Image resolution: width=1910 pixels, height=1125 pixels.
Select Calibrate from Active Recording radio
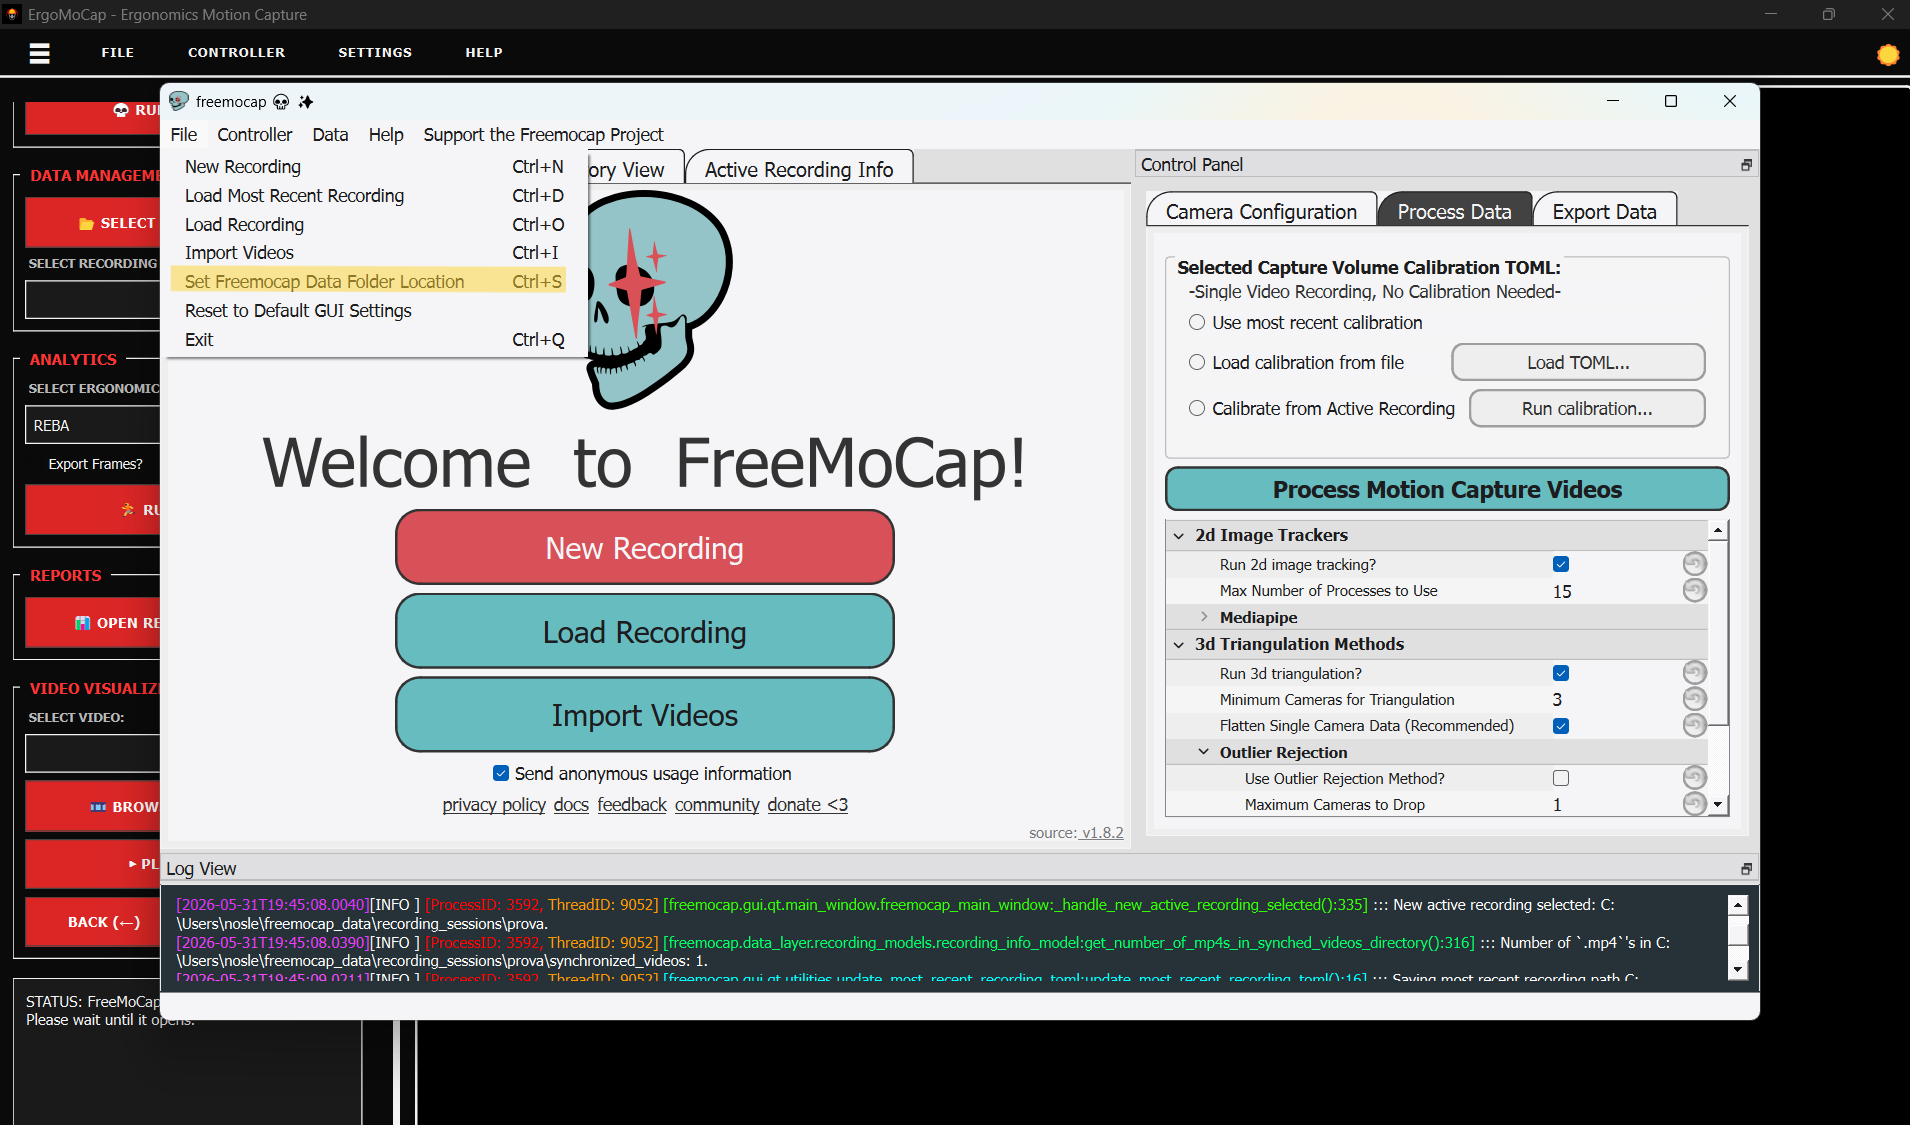tap(1197, 408)
